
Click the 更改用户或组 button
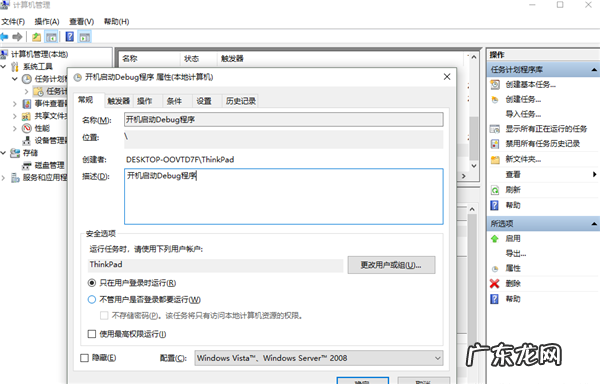pyautogui.click(x=391, y=265)
